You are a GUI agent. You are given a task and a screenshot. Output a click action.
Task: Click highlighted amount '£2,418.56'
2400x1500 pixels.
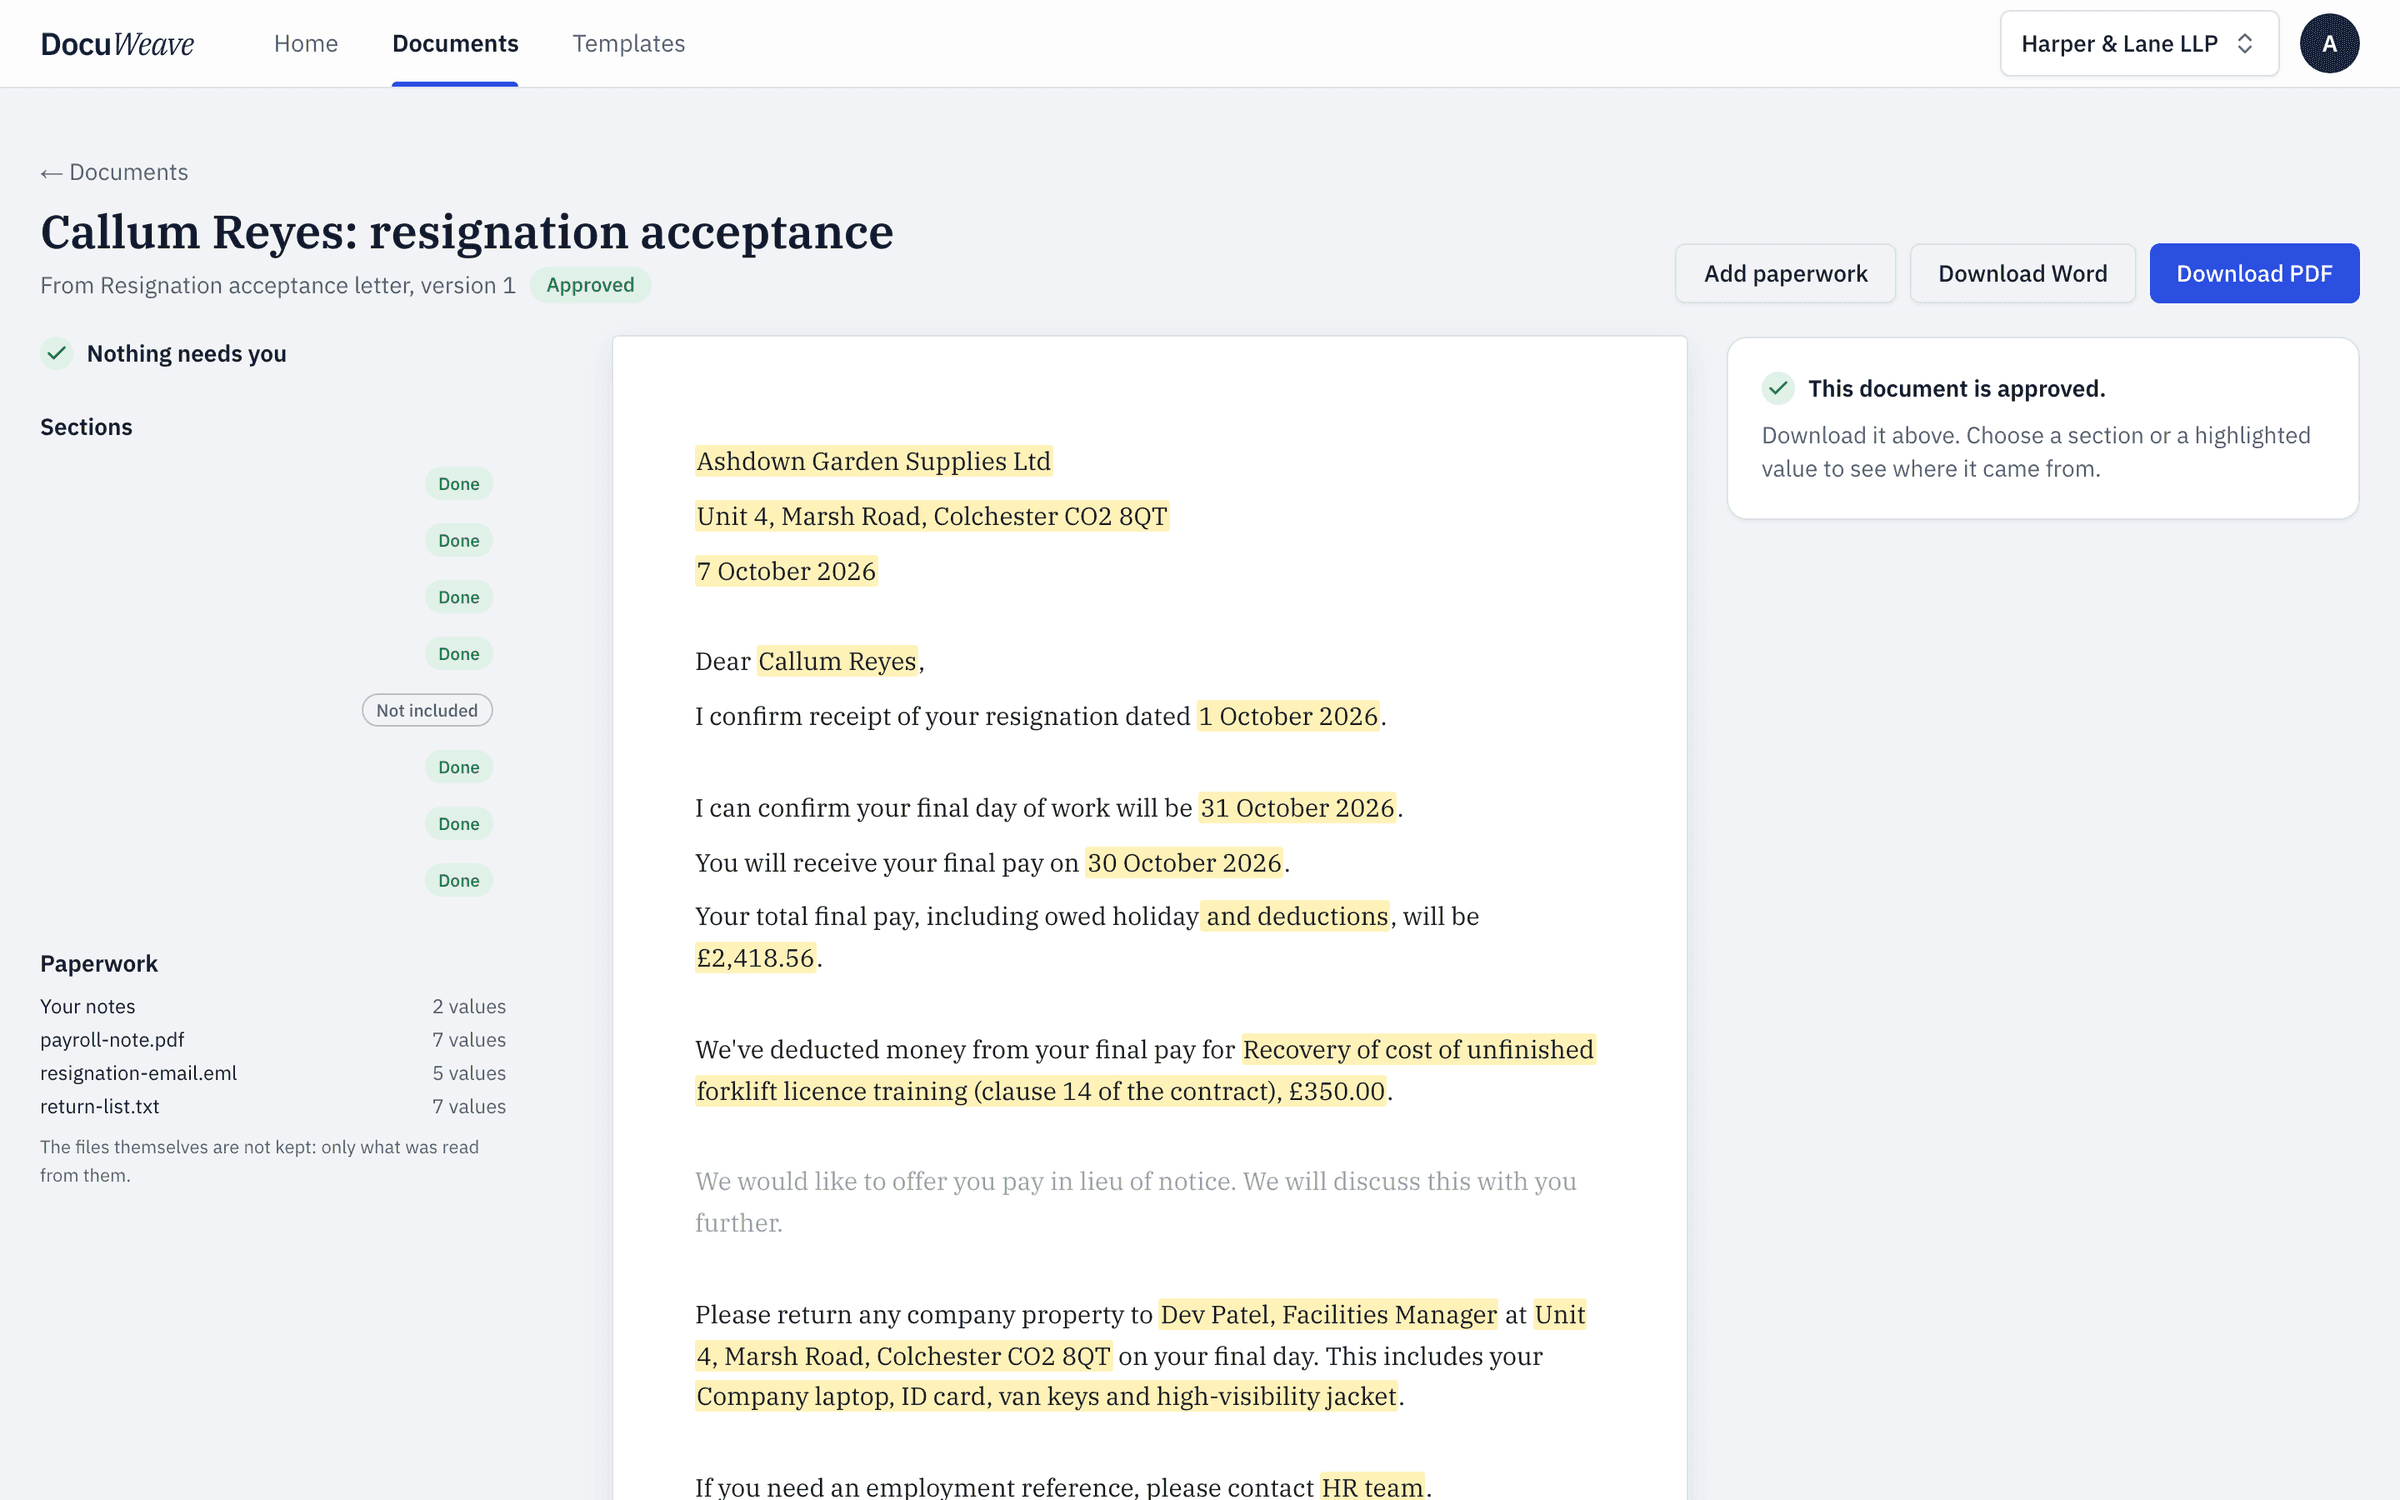(755, 958)
